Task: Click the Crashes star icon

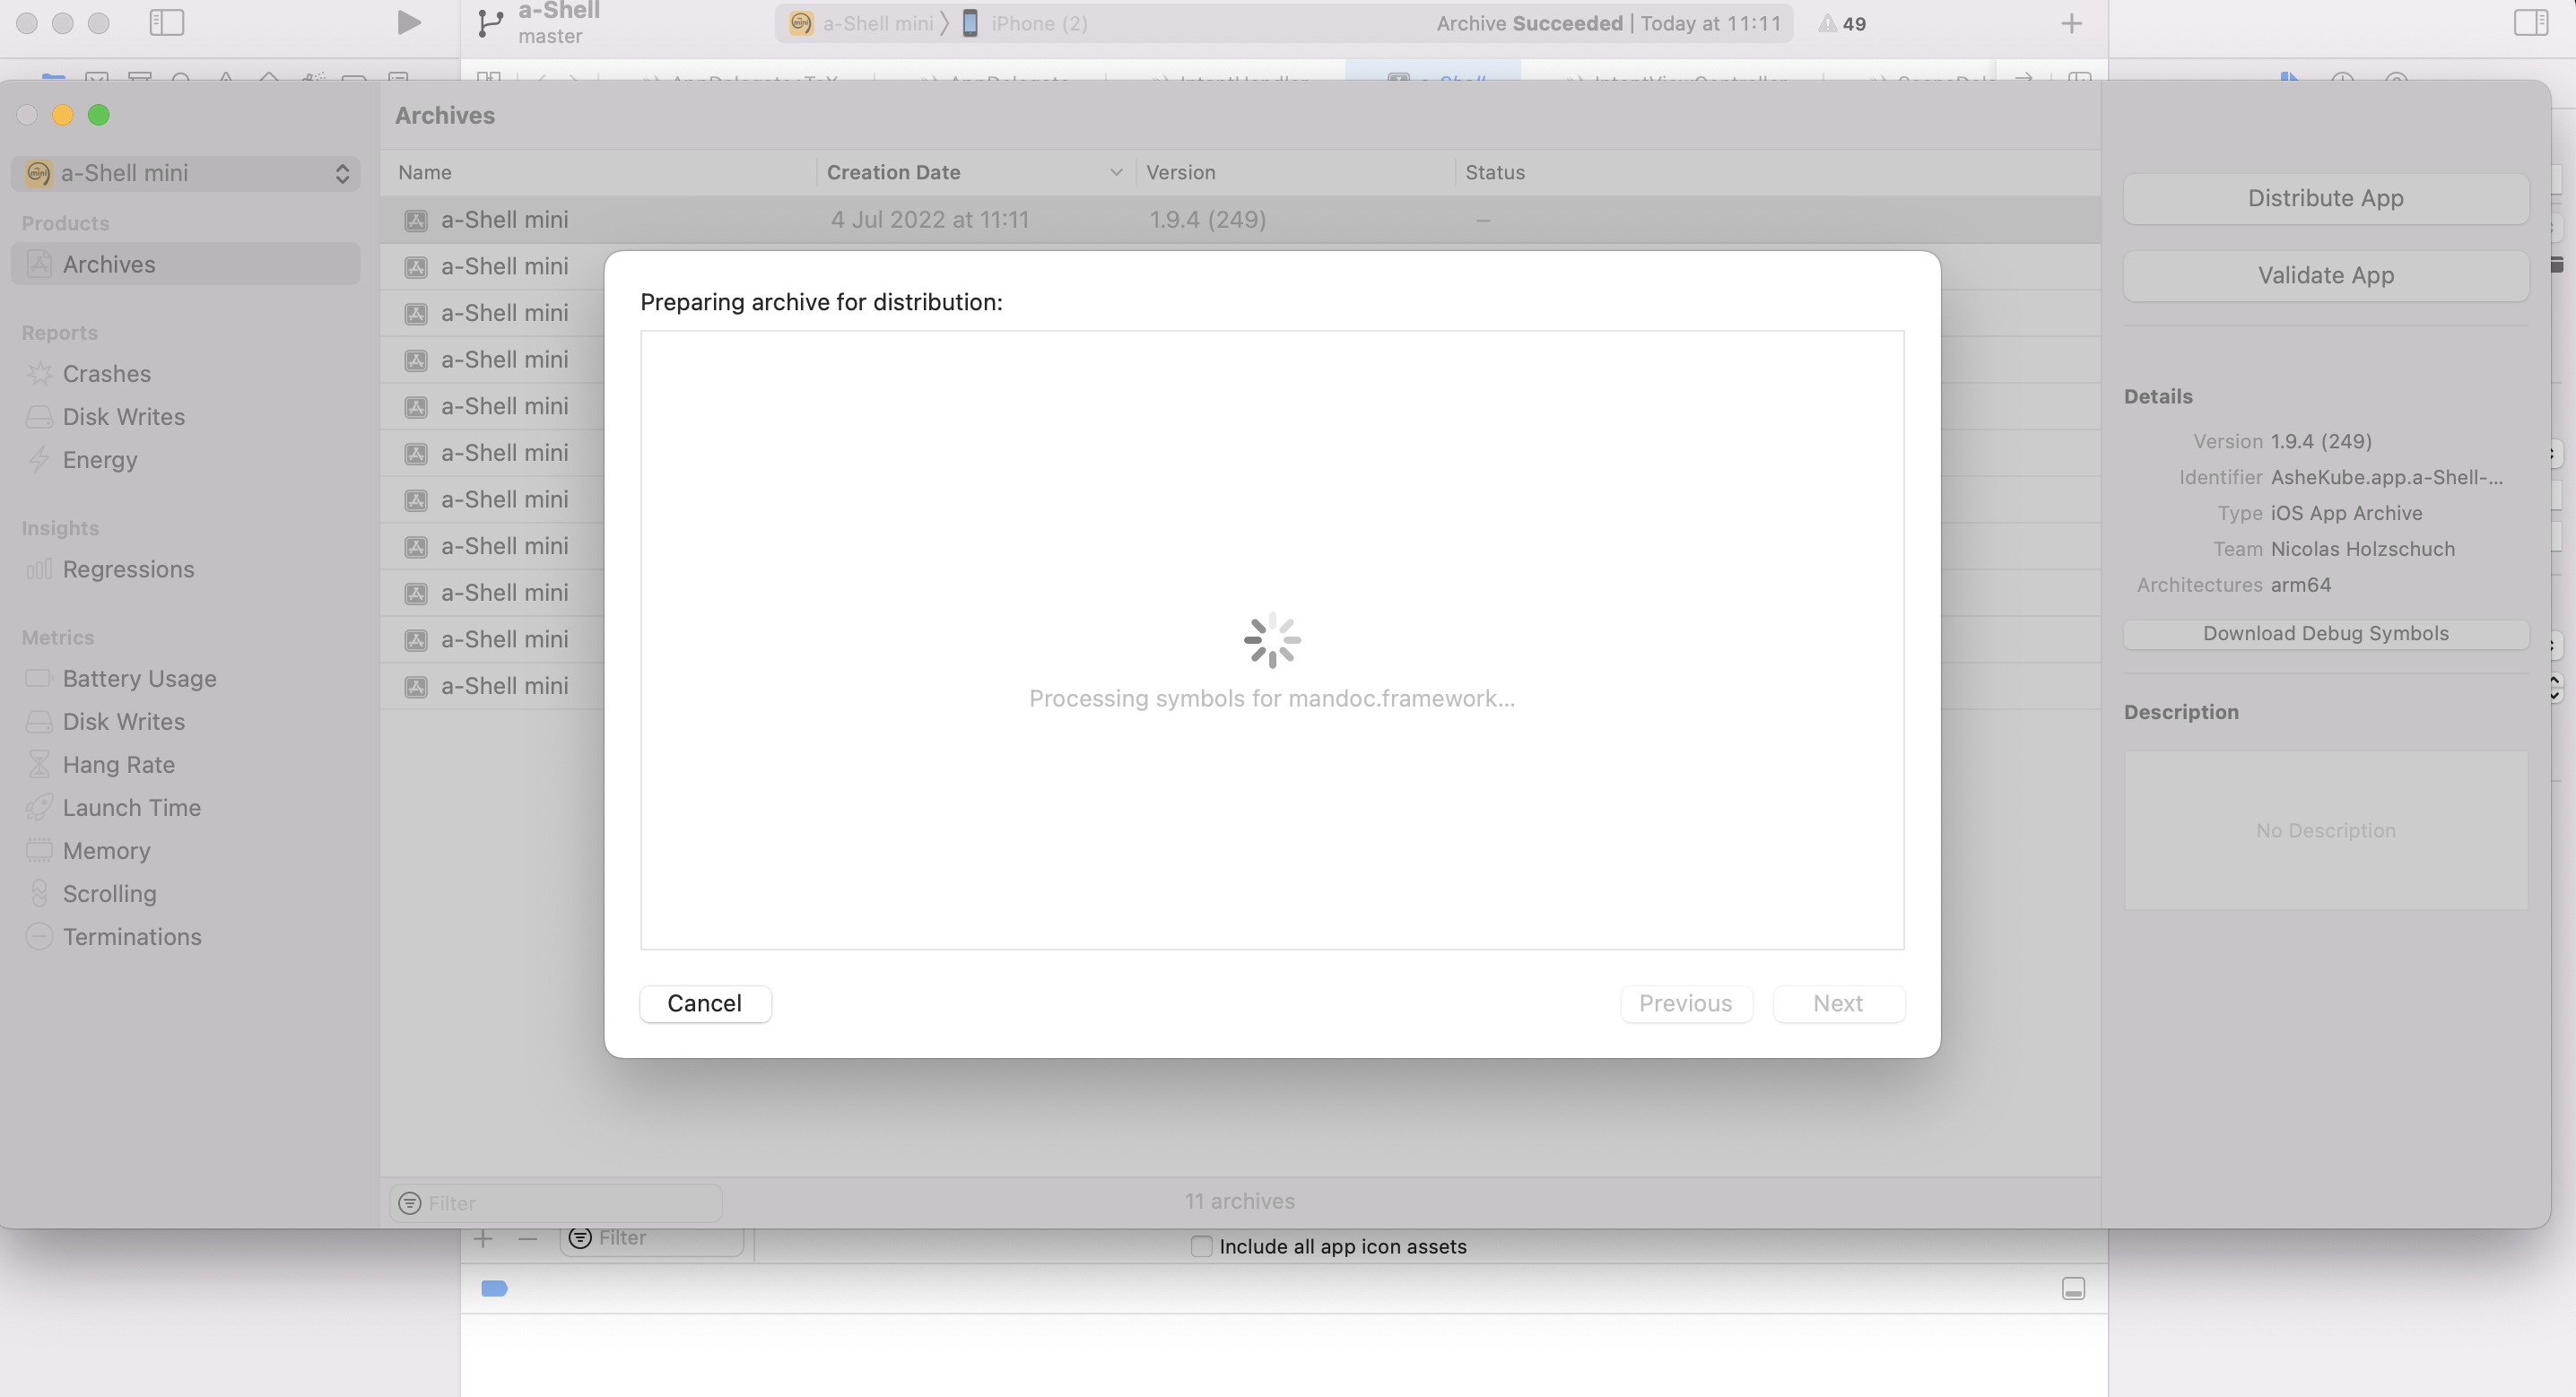Action: [39, 373]
